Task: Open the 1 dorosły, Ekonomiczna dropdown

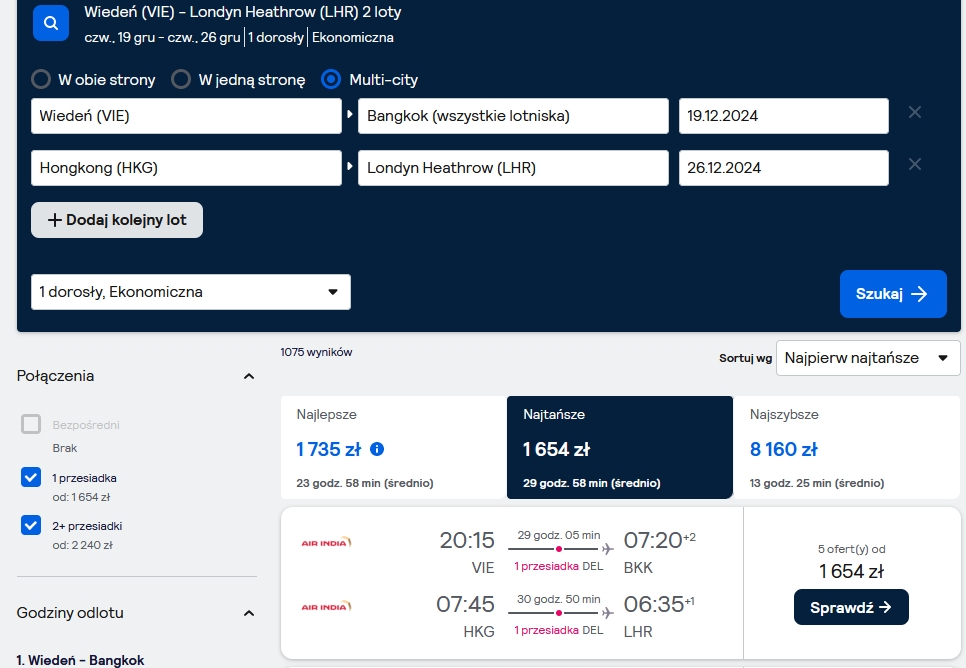Action: [x=191, y=292]
